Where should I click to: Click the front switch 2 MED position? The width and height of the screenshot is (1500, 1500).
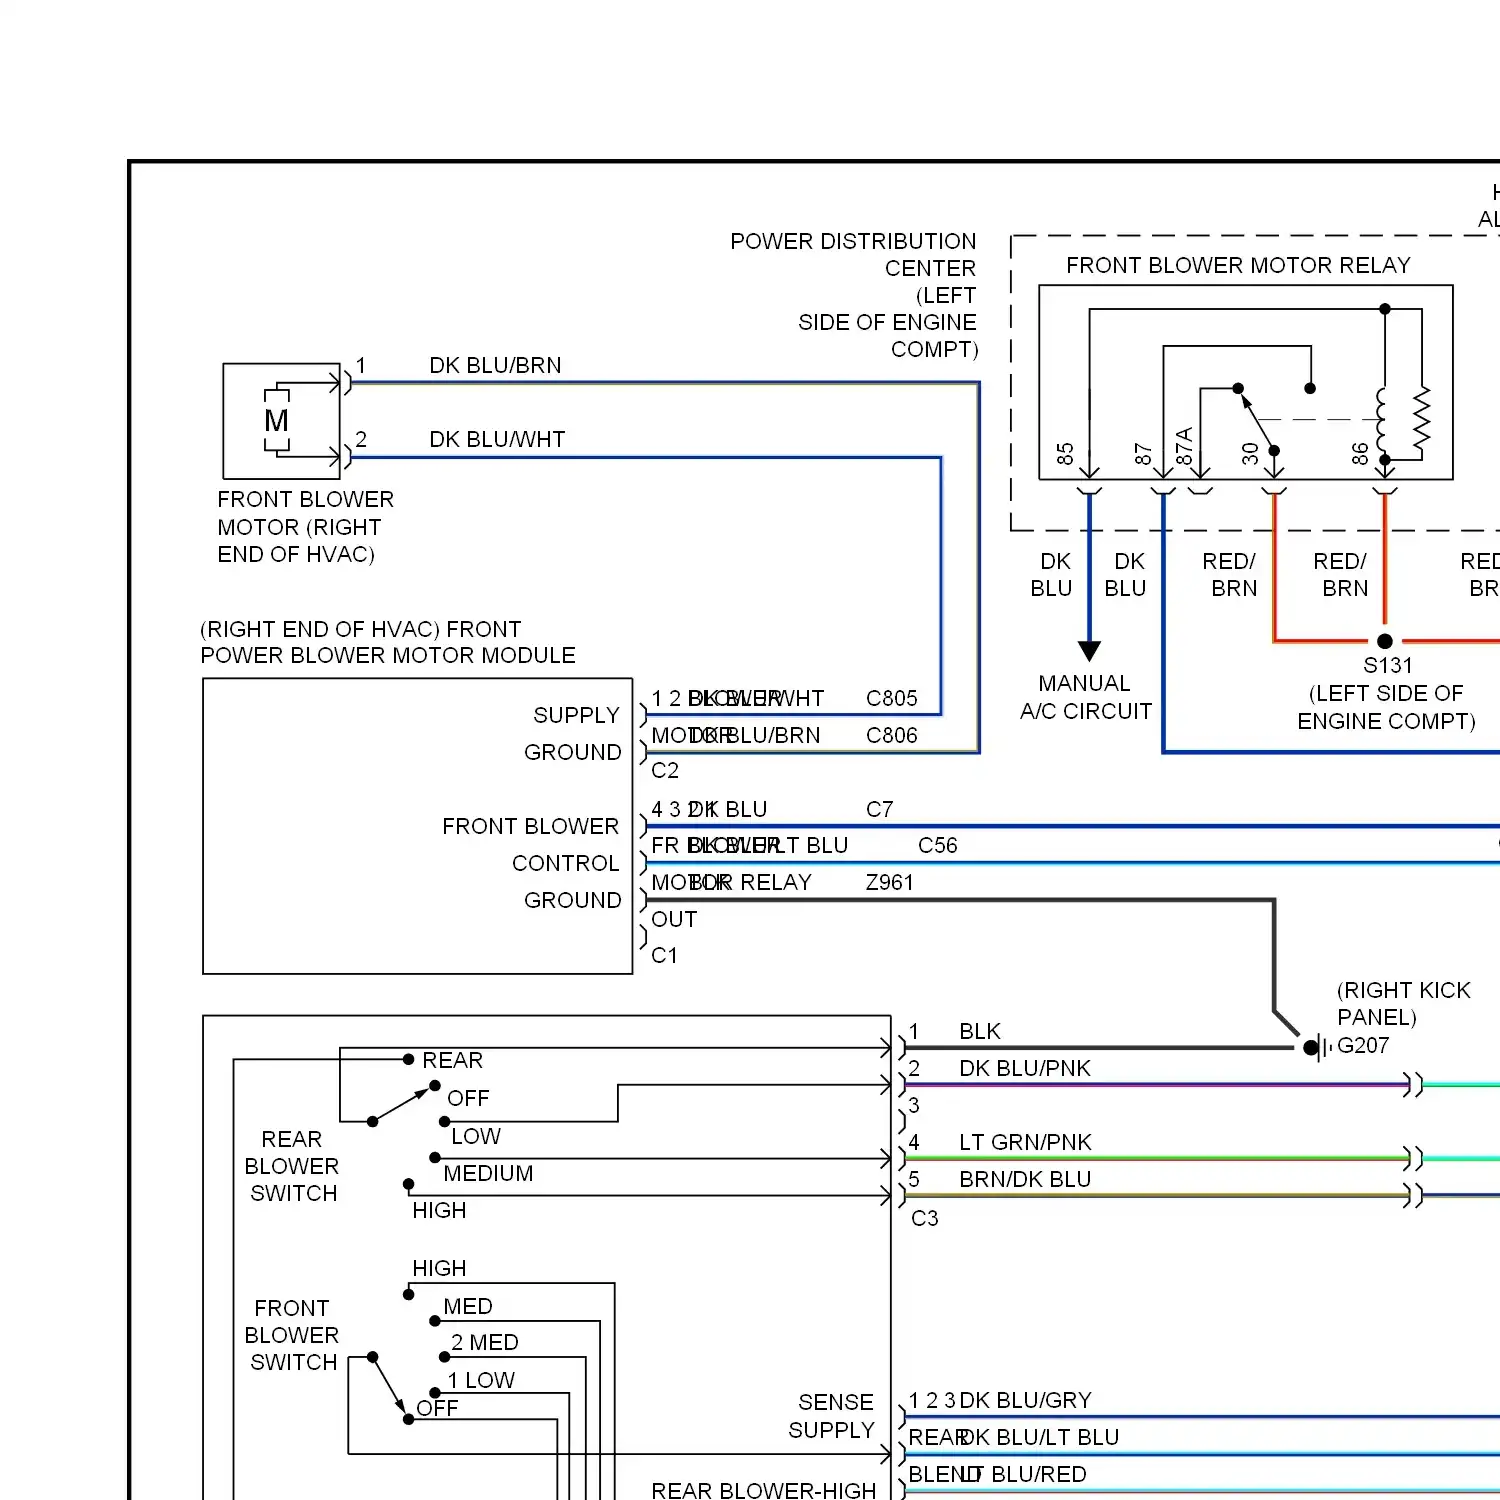click(484, 1343)
